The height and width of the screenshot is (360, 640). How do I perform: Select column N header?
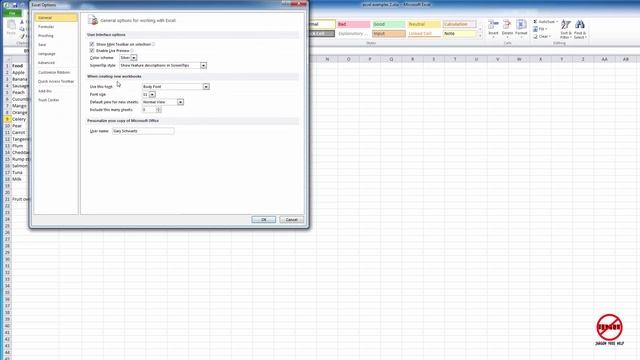click(x=327, y=59)
